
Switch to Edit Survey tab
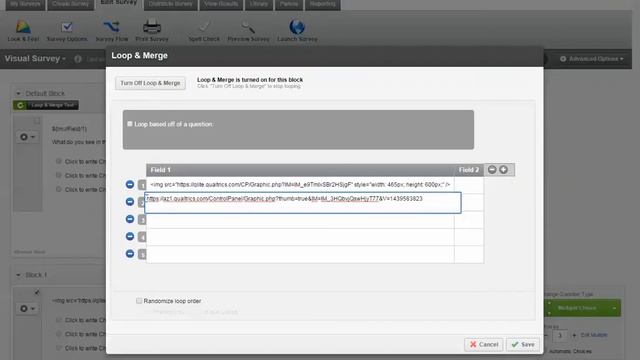coord(119,3)
